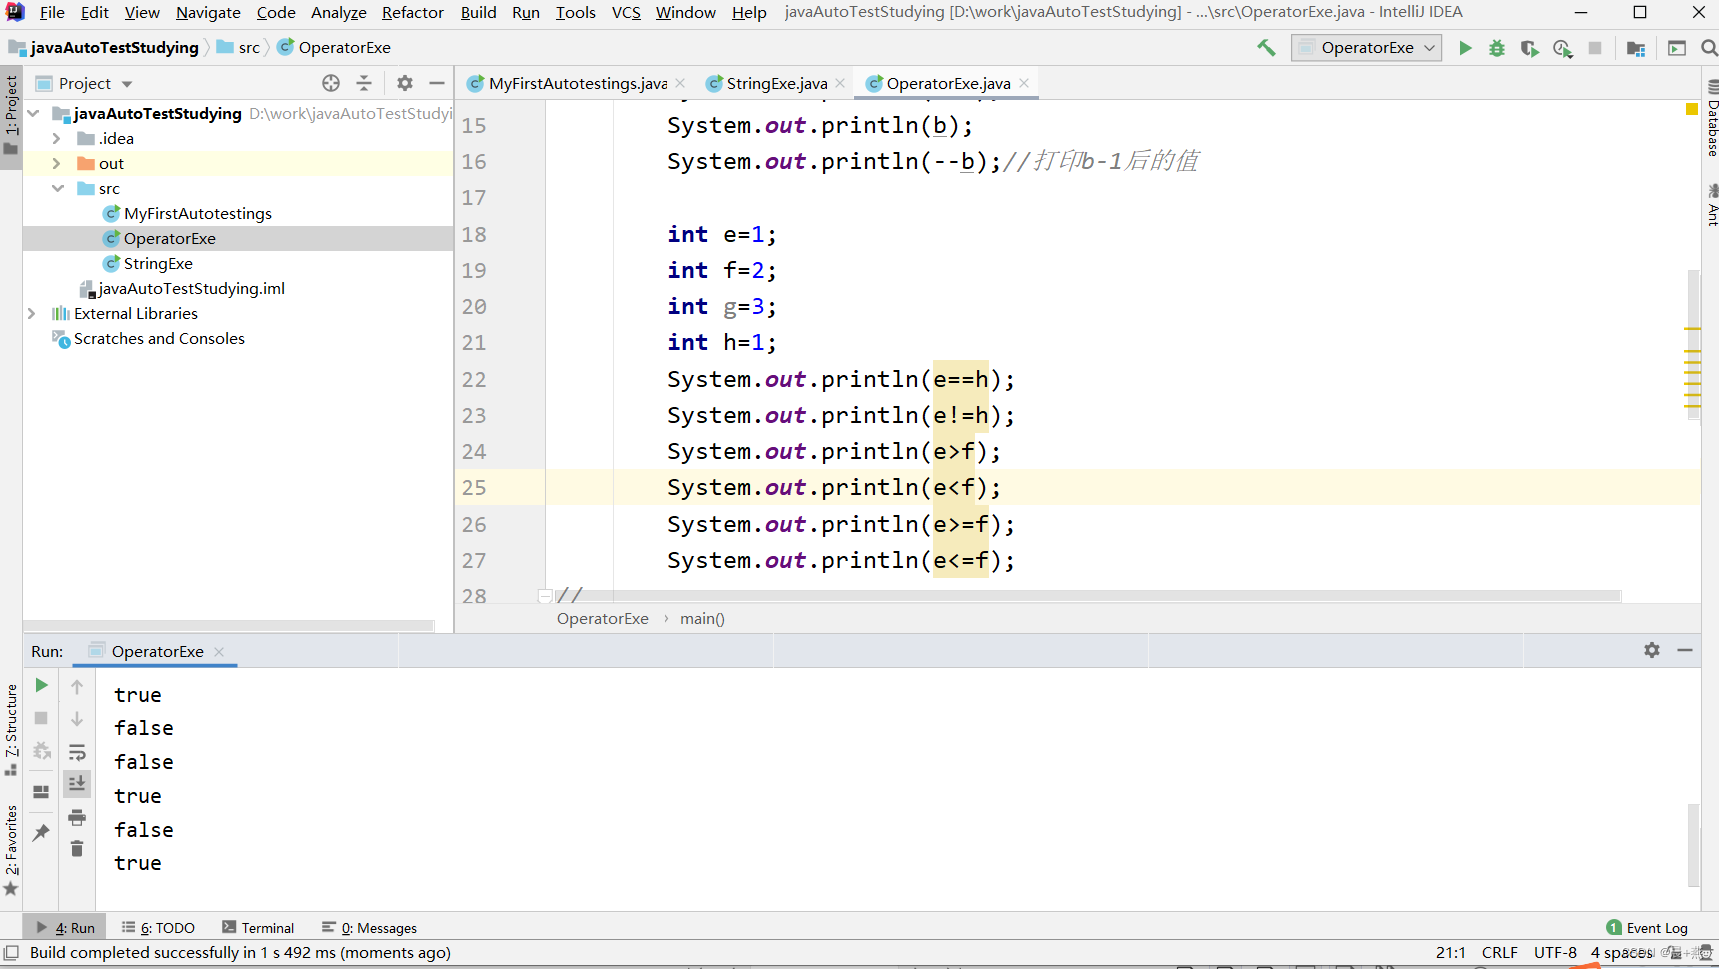
Task: Open the OperatorExe run configuration dropdown
Action: [1366, 48]
